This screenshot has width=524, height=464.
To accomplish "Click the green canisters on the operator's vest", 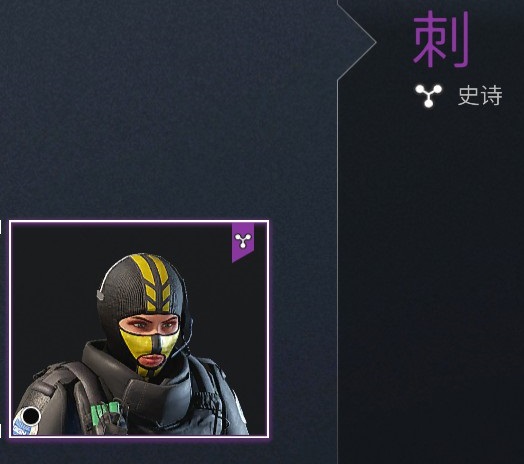I will pyautogui.click(x=105, y=412).
